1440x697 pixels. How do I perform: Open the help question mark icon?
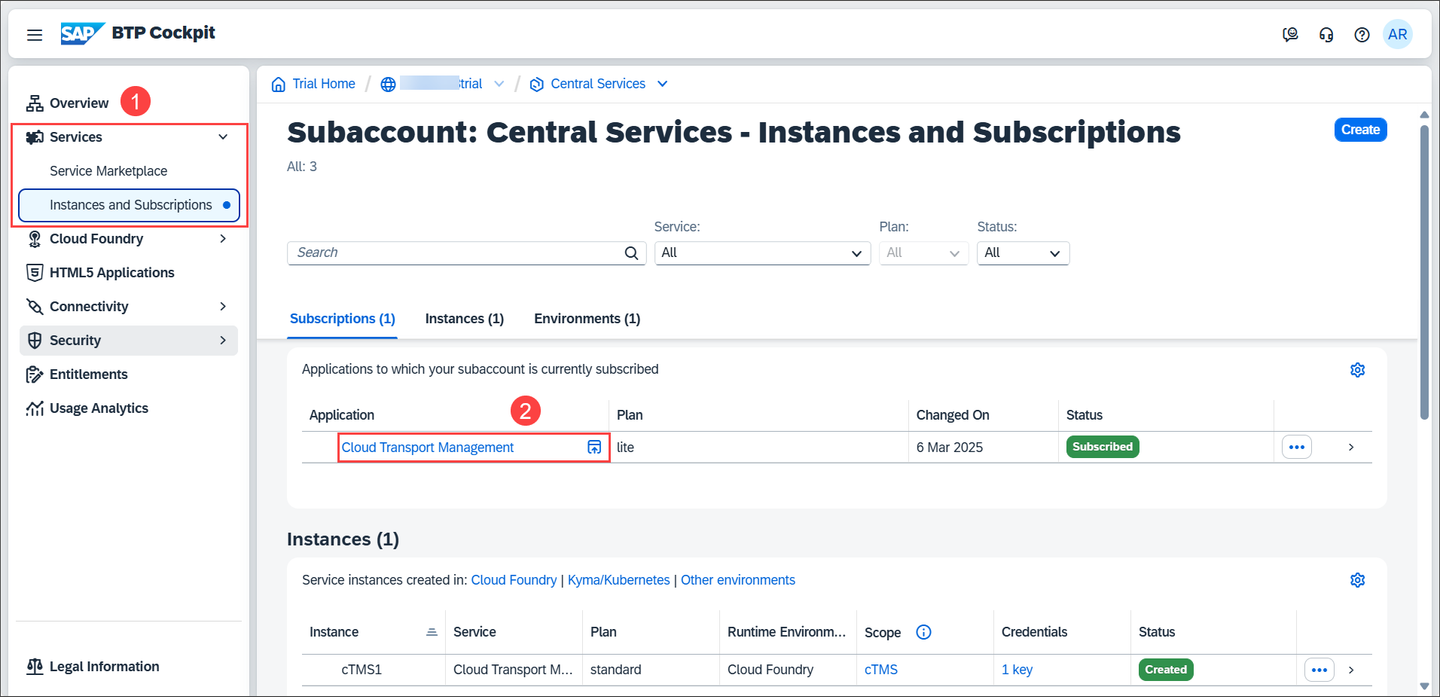(1362, 35)
